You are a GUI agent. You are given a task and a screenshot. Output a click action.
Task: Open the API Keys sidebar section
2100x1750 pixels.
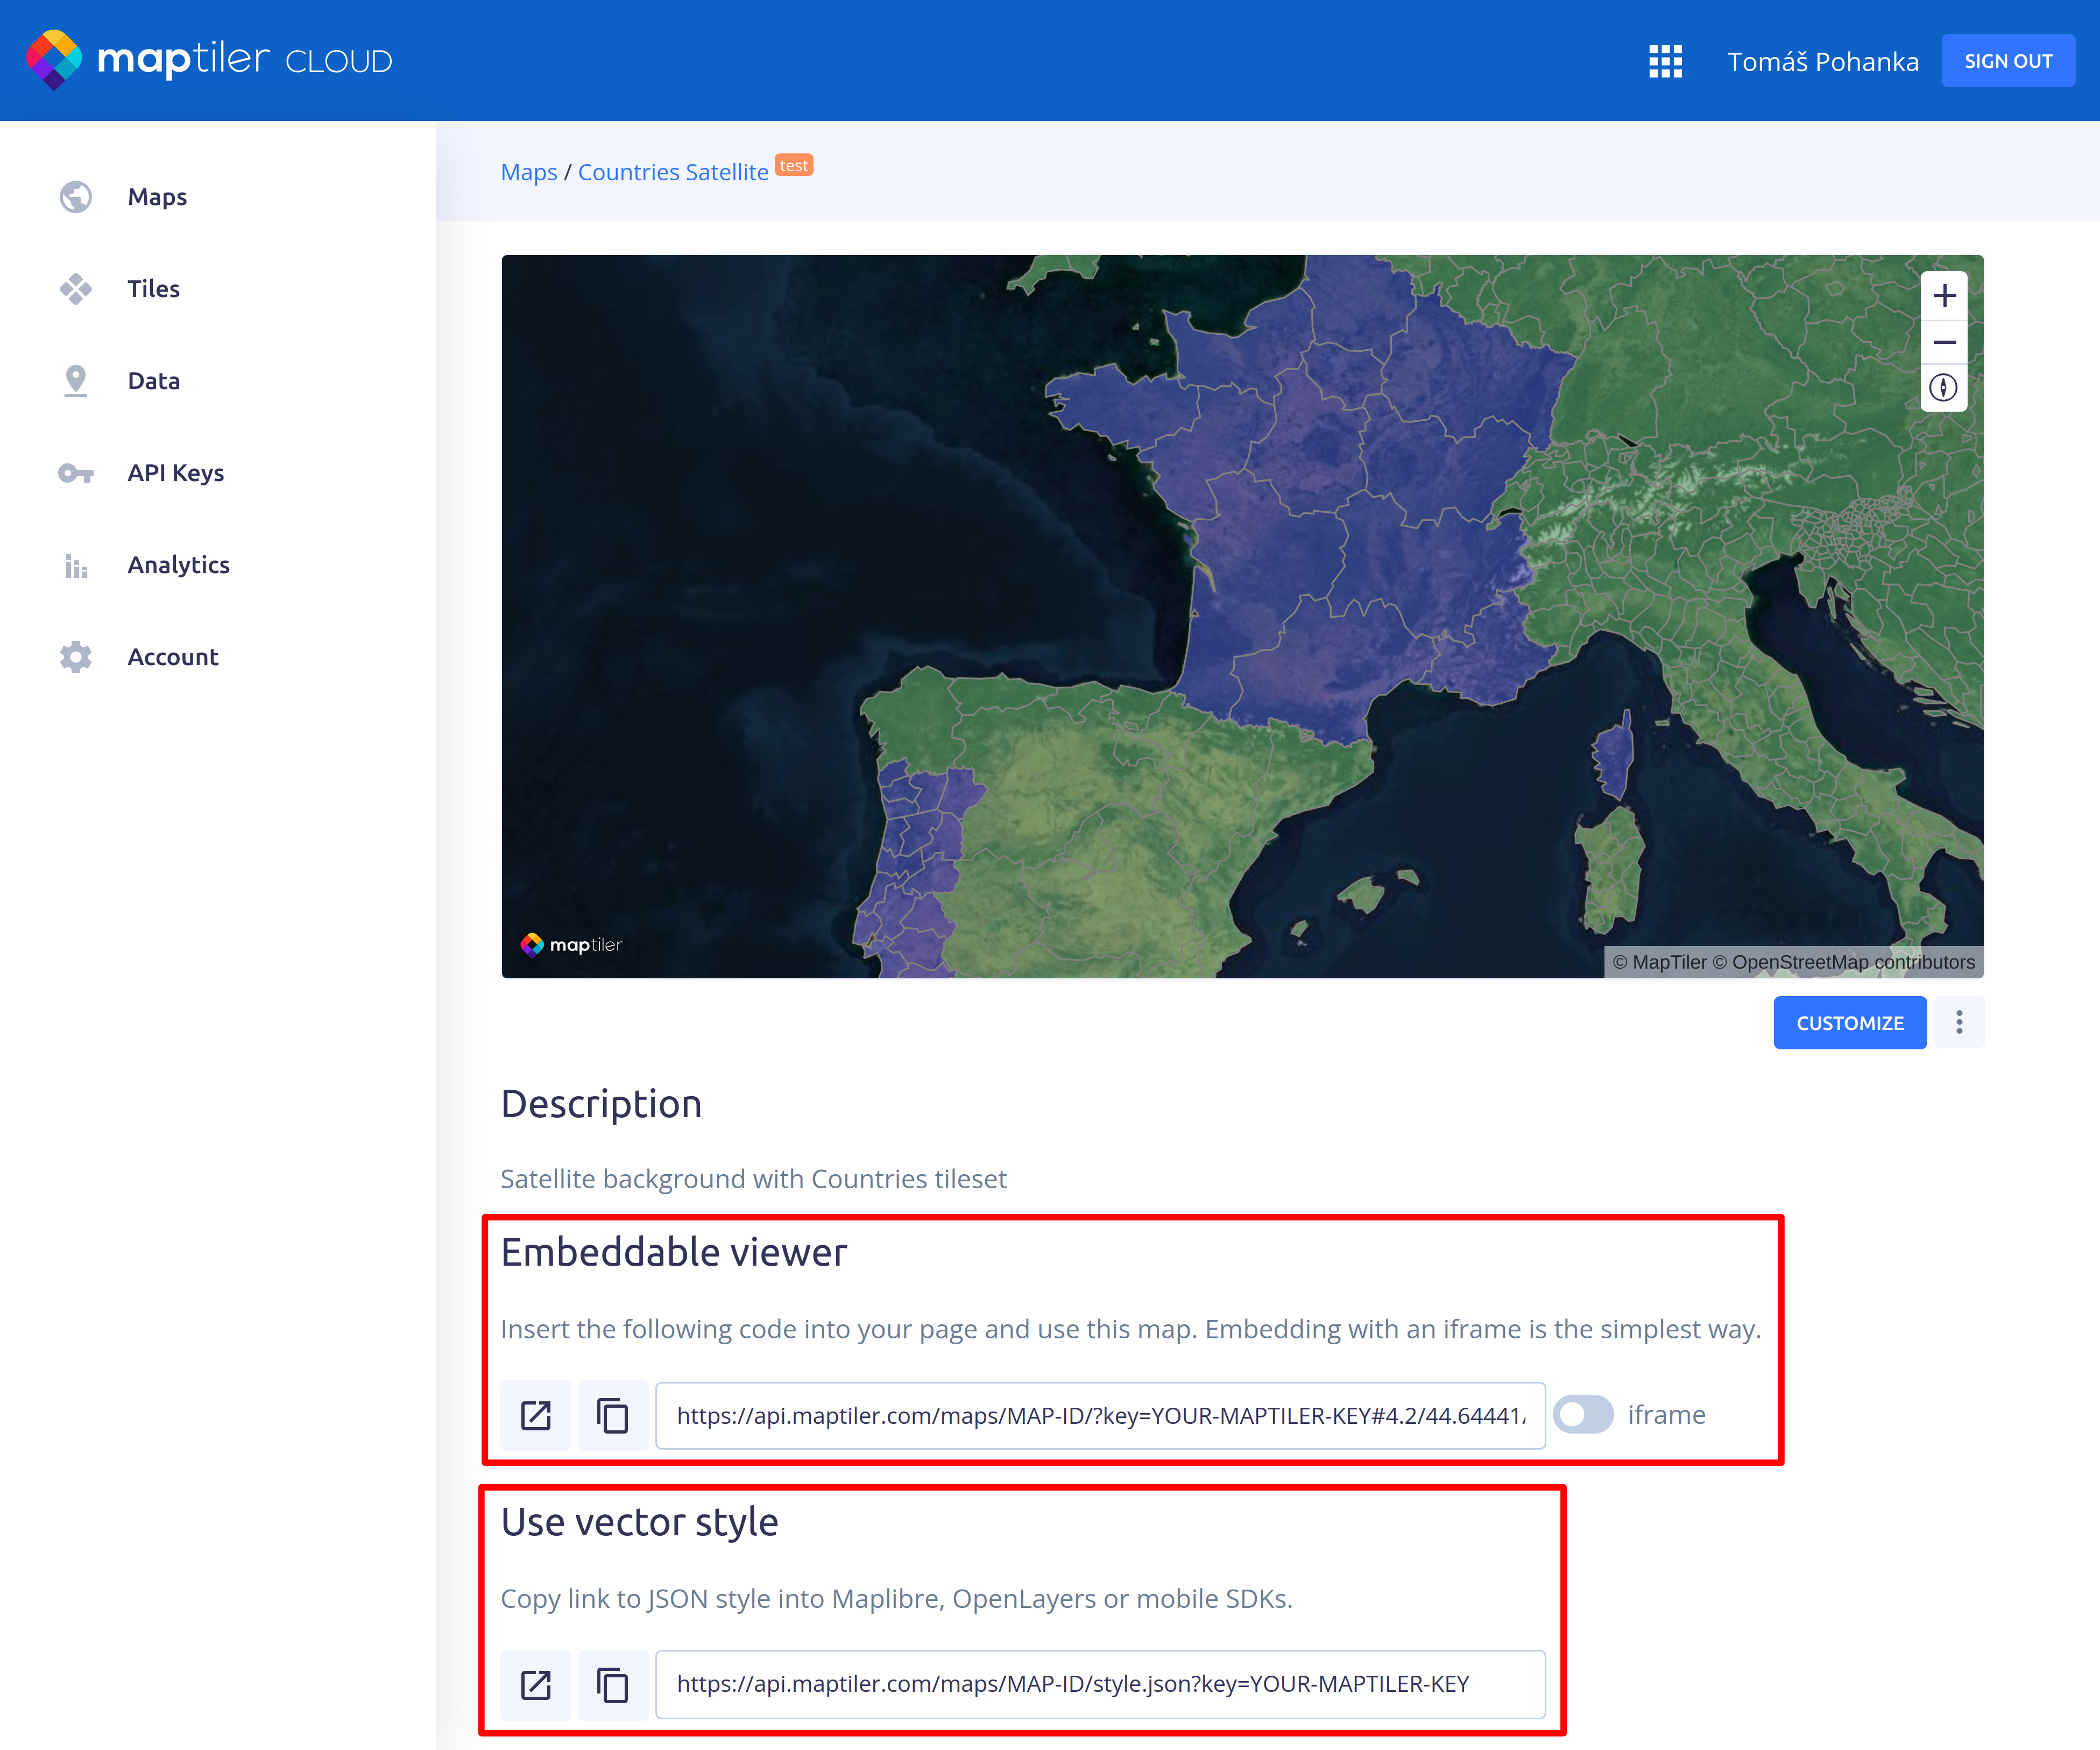(175, 473)
